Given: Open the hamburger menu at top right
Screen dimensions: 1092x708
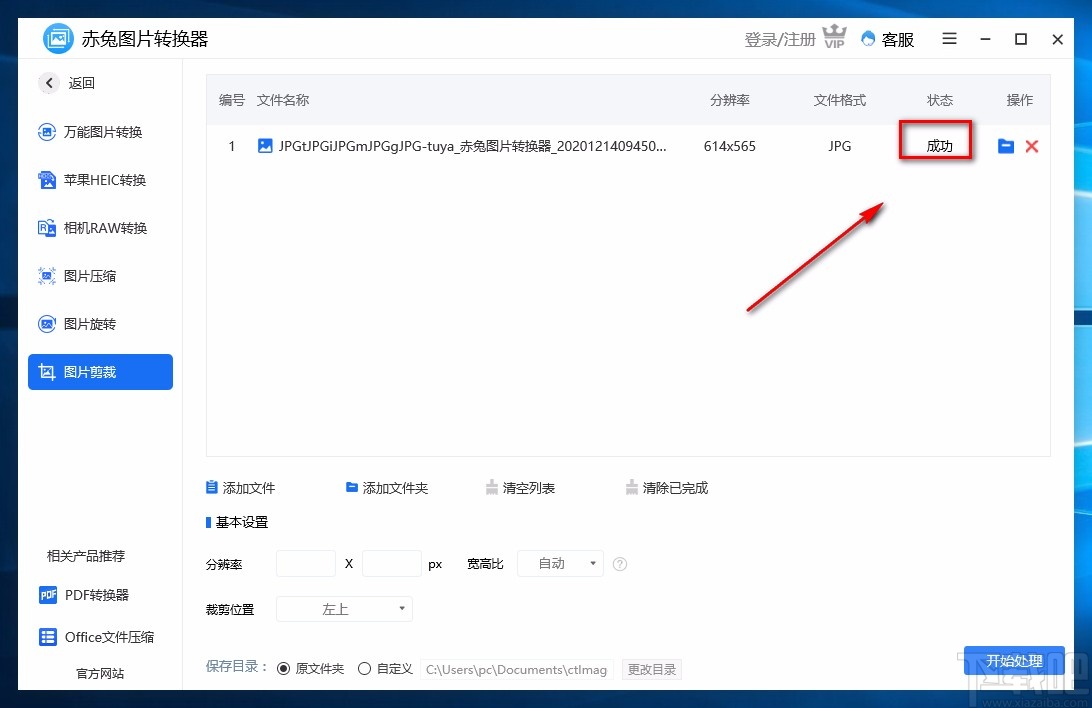Looking at the screenshot, I should 949,39.
